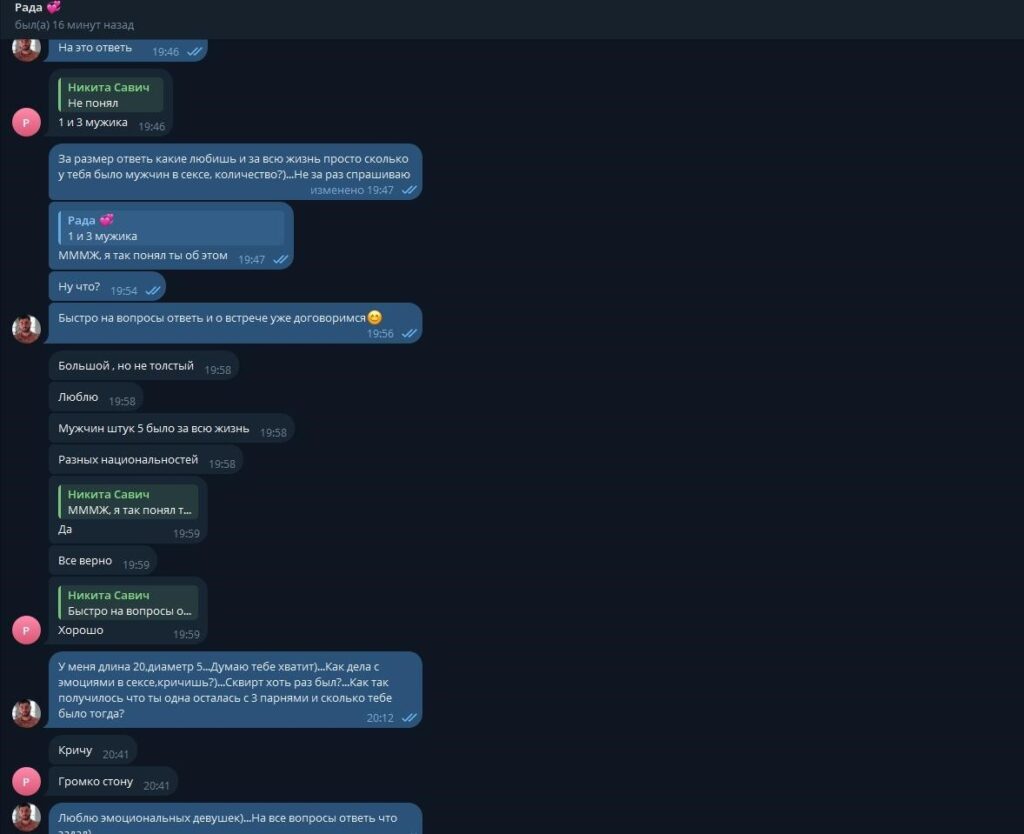Click sender photo avatar at the bottom of chat
This screenshot has height=834, width=1024.
[26, 817]
